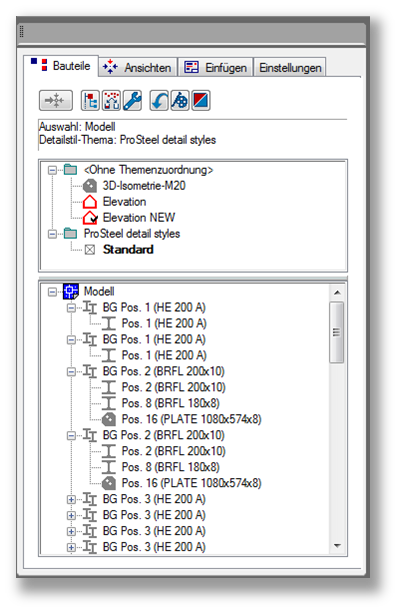Select the Elevation NEW detail style

[x=139, y=217]
